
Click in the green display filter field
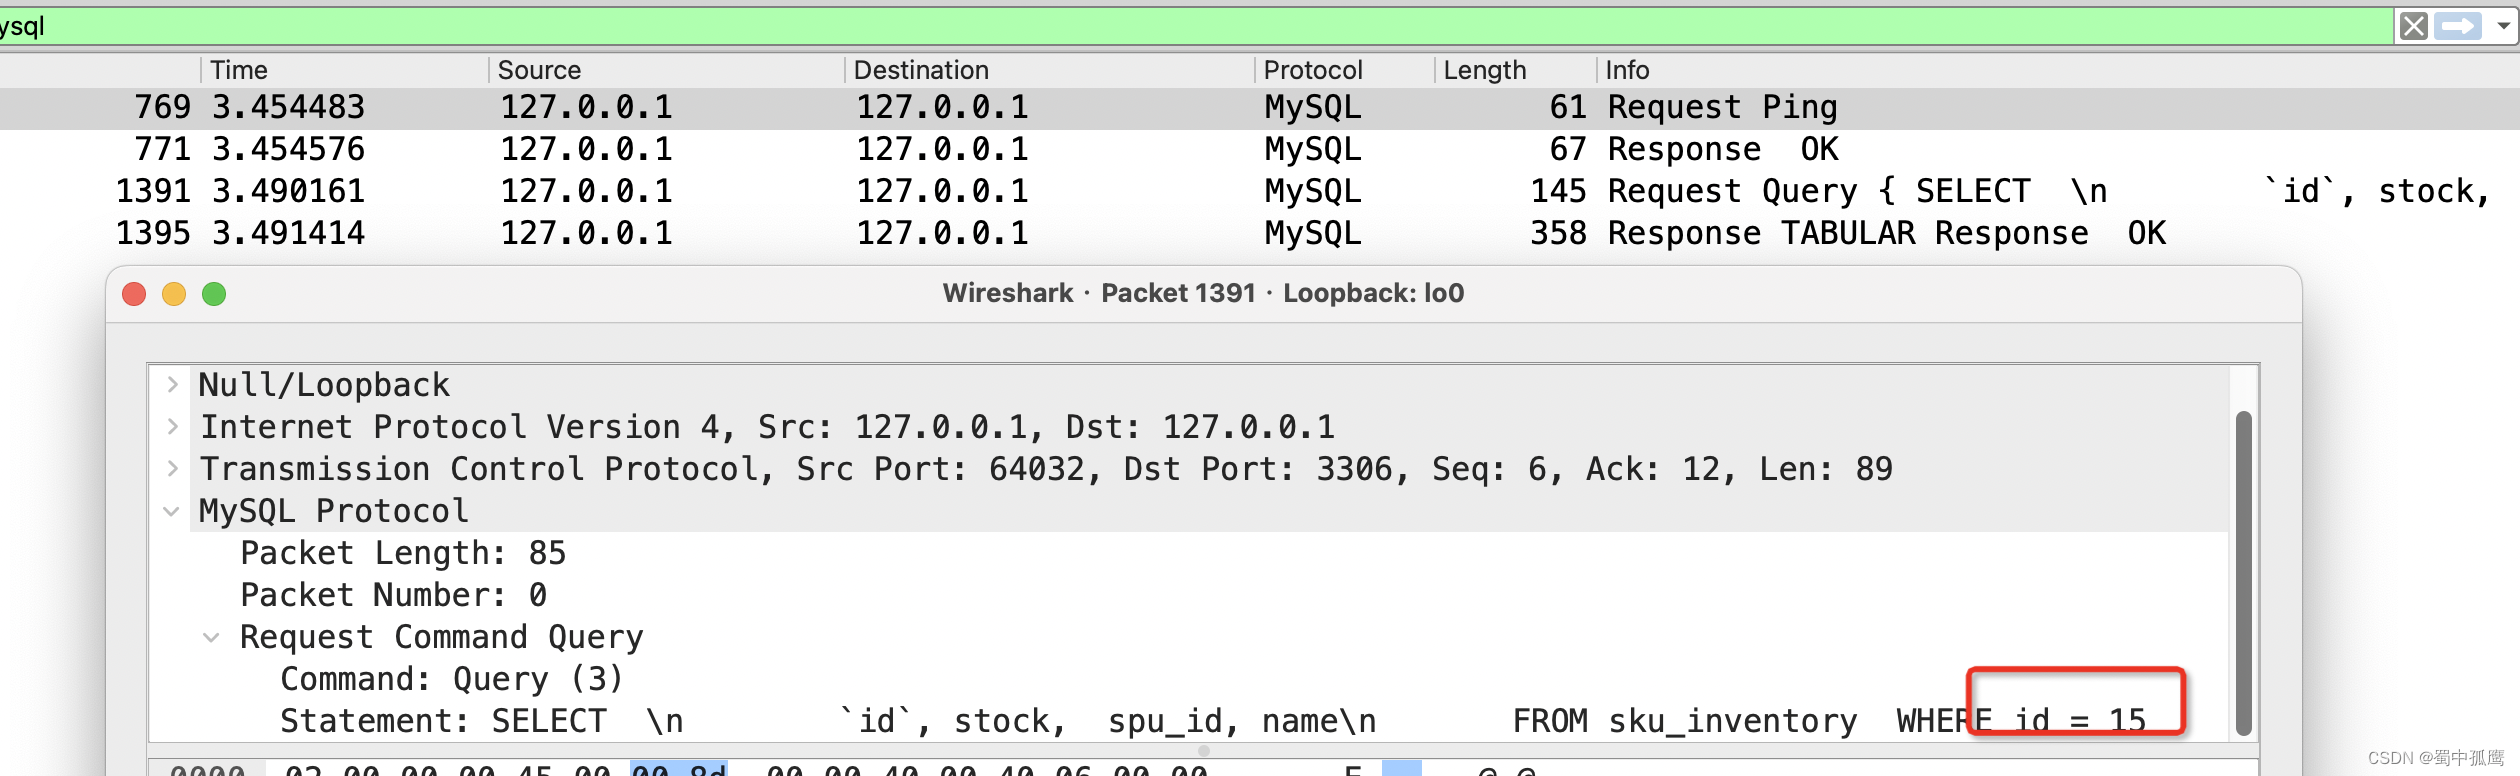(1195, 26)
